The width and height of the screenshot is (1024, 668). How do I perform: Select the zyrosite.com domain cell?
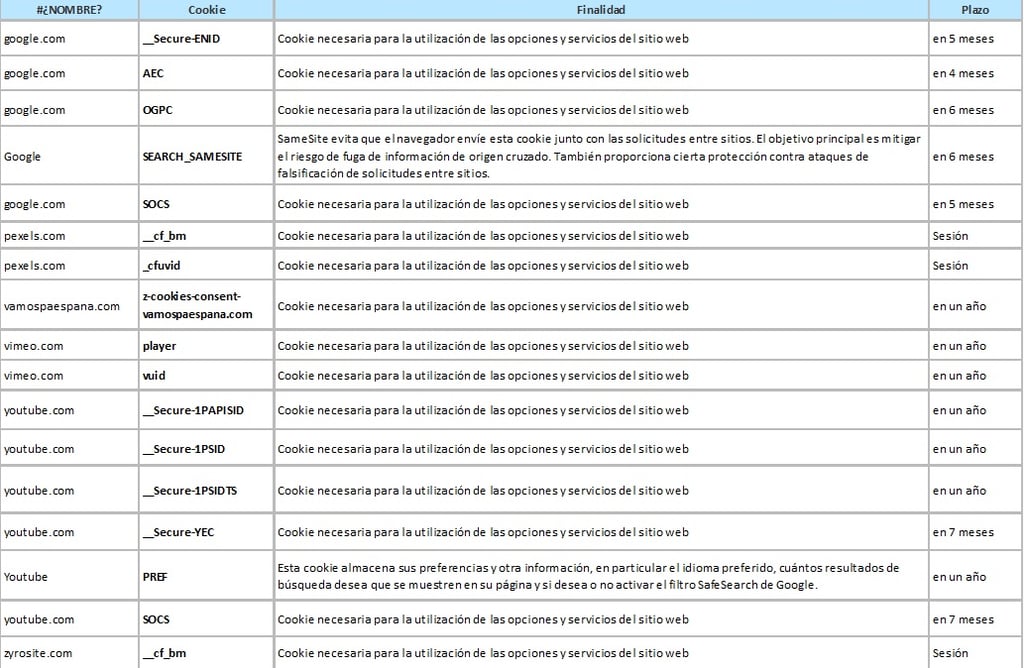coord(69,653)
